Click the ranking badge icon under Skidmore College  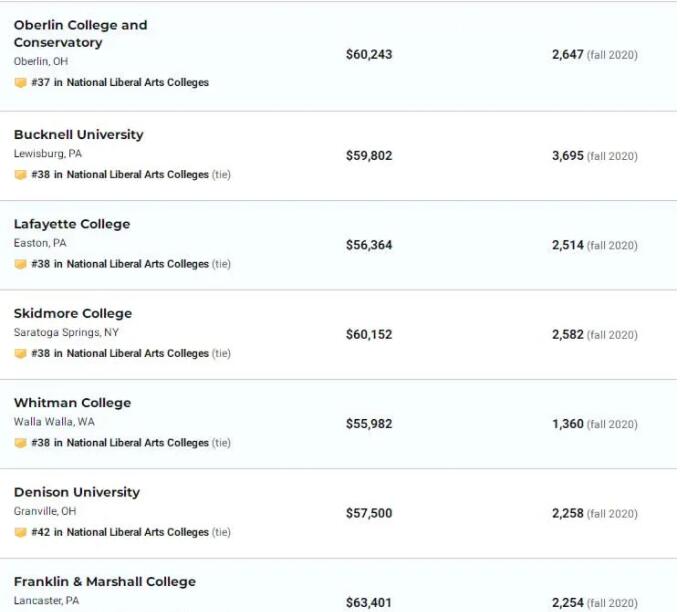(x=20, y=353)
